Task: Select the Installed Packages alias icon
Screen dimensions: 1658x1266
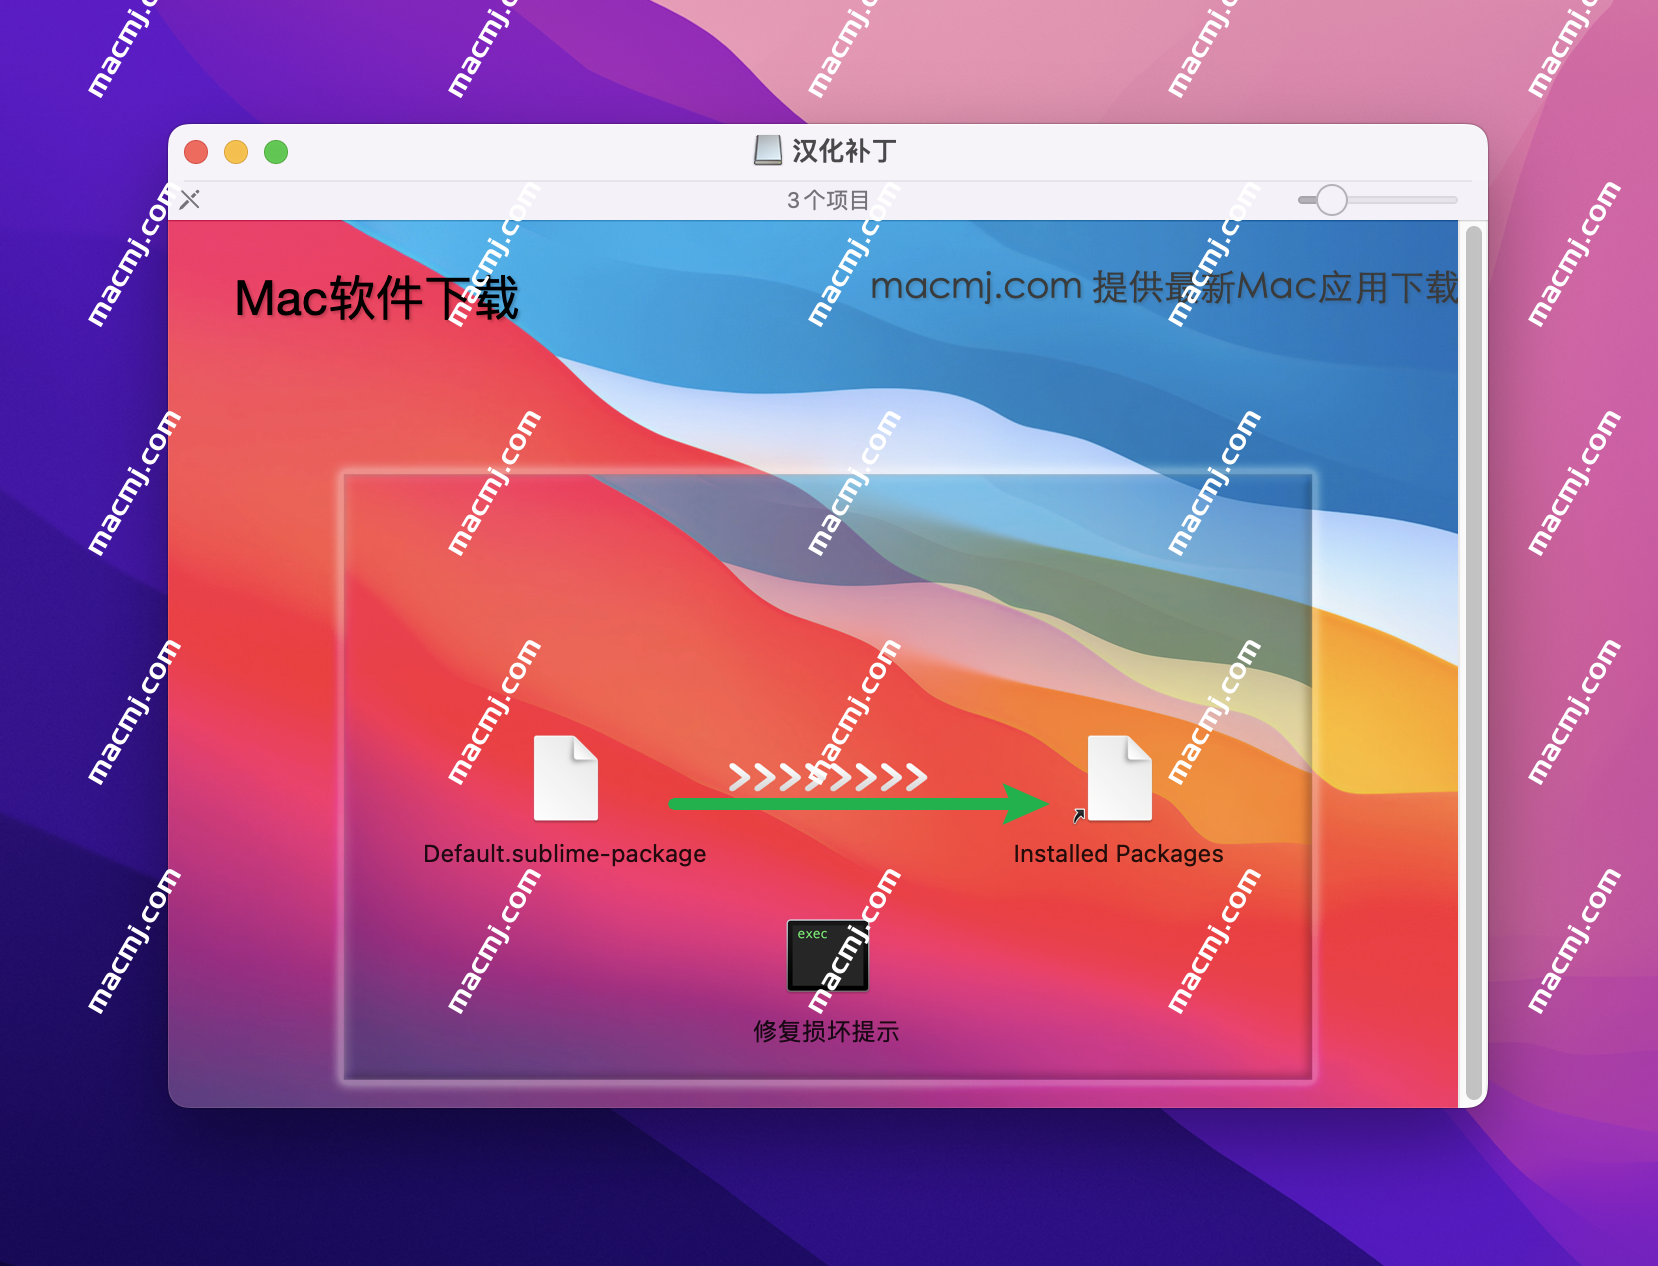Action: tap(1119, 778)
